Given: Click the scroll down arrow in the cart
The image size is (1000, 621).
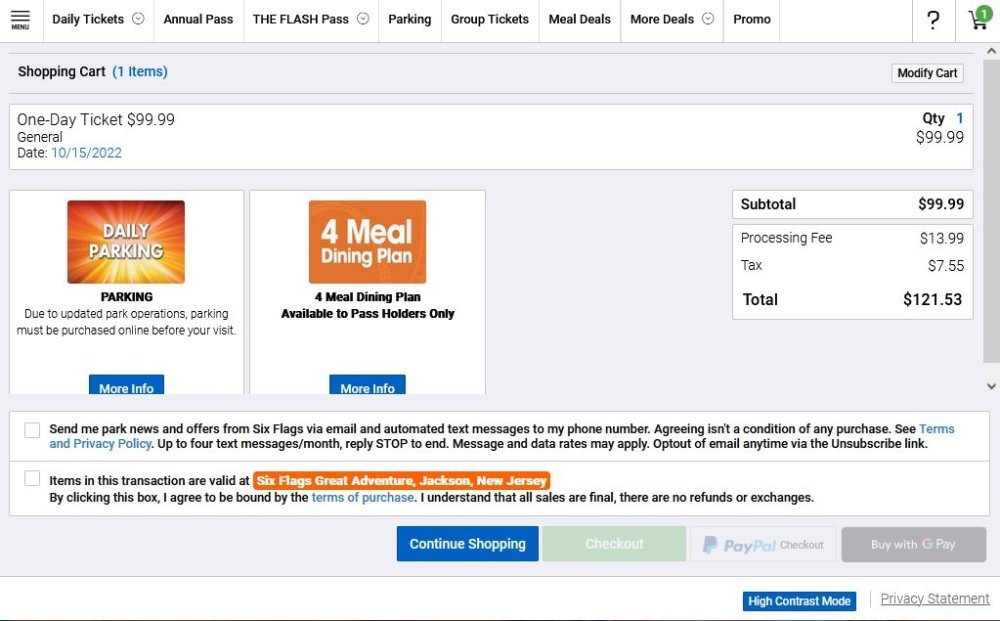Looking at the screenshot, I should [x=991, y=385].
